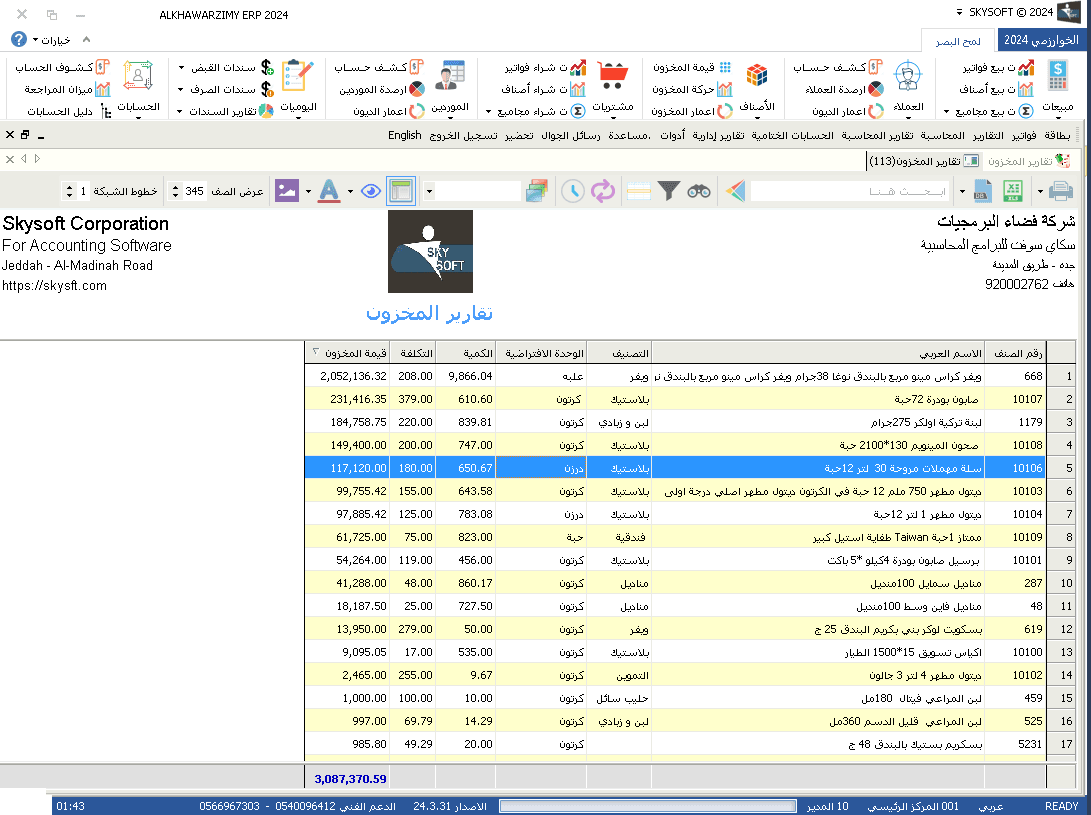Image resolution: width=1091 pixels, height=815 pixels.
Task: Open the Suppliers (الموردين) icon
Action: (449, 75)
